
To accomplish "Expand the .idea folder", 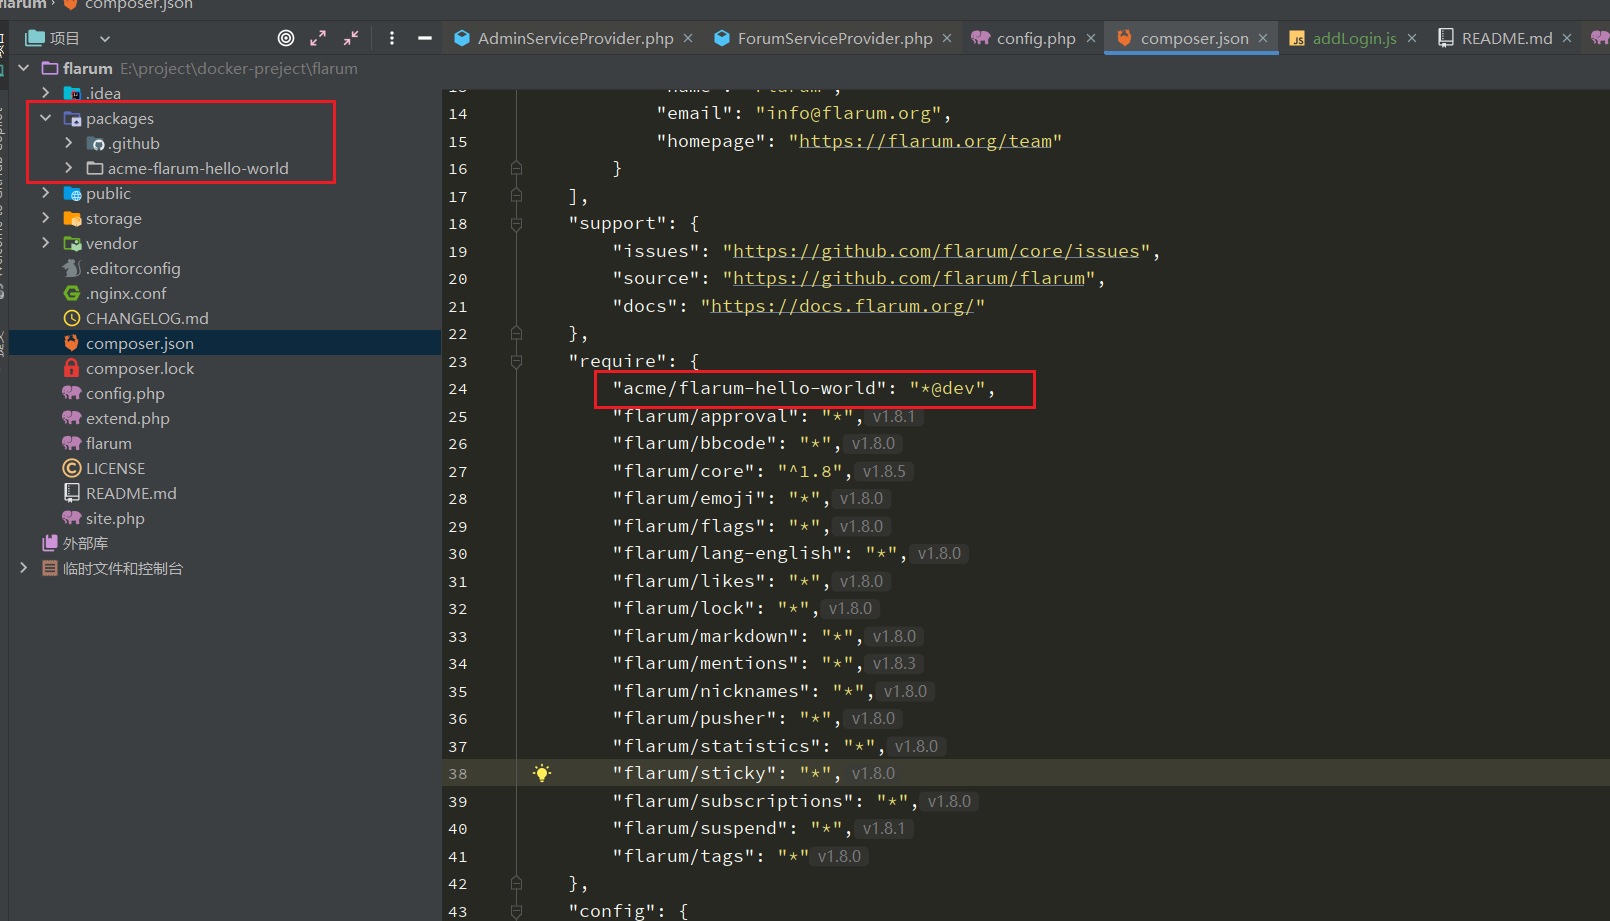I will [46, 93].
